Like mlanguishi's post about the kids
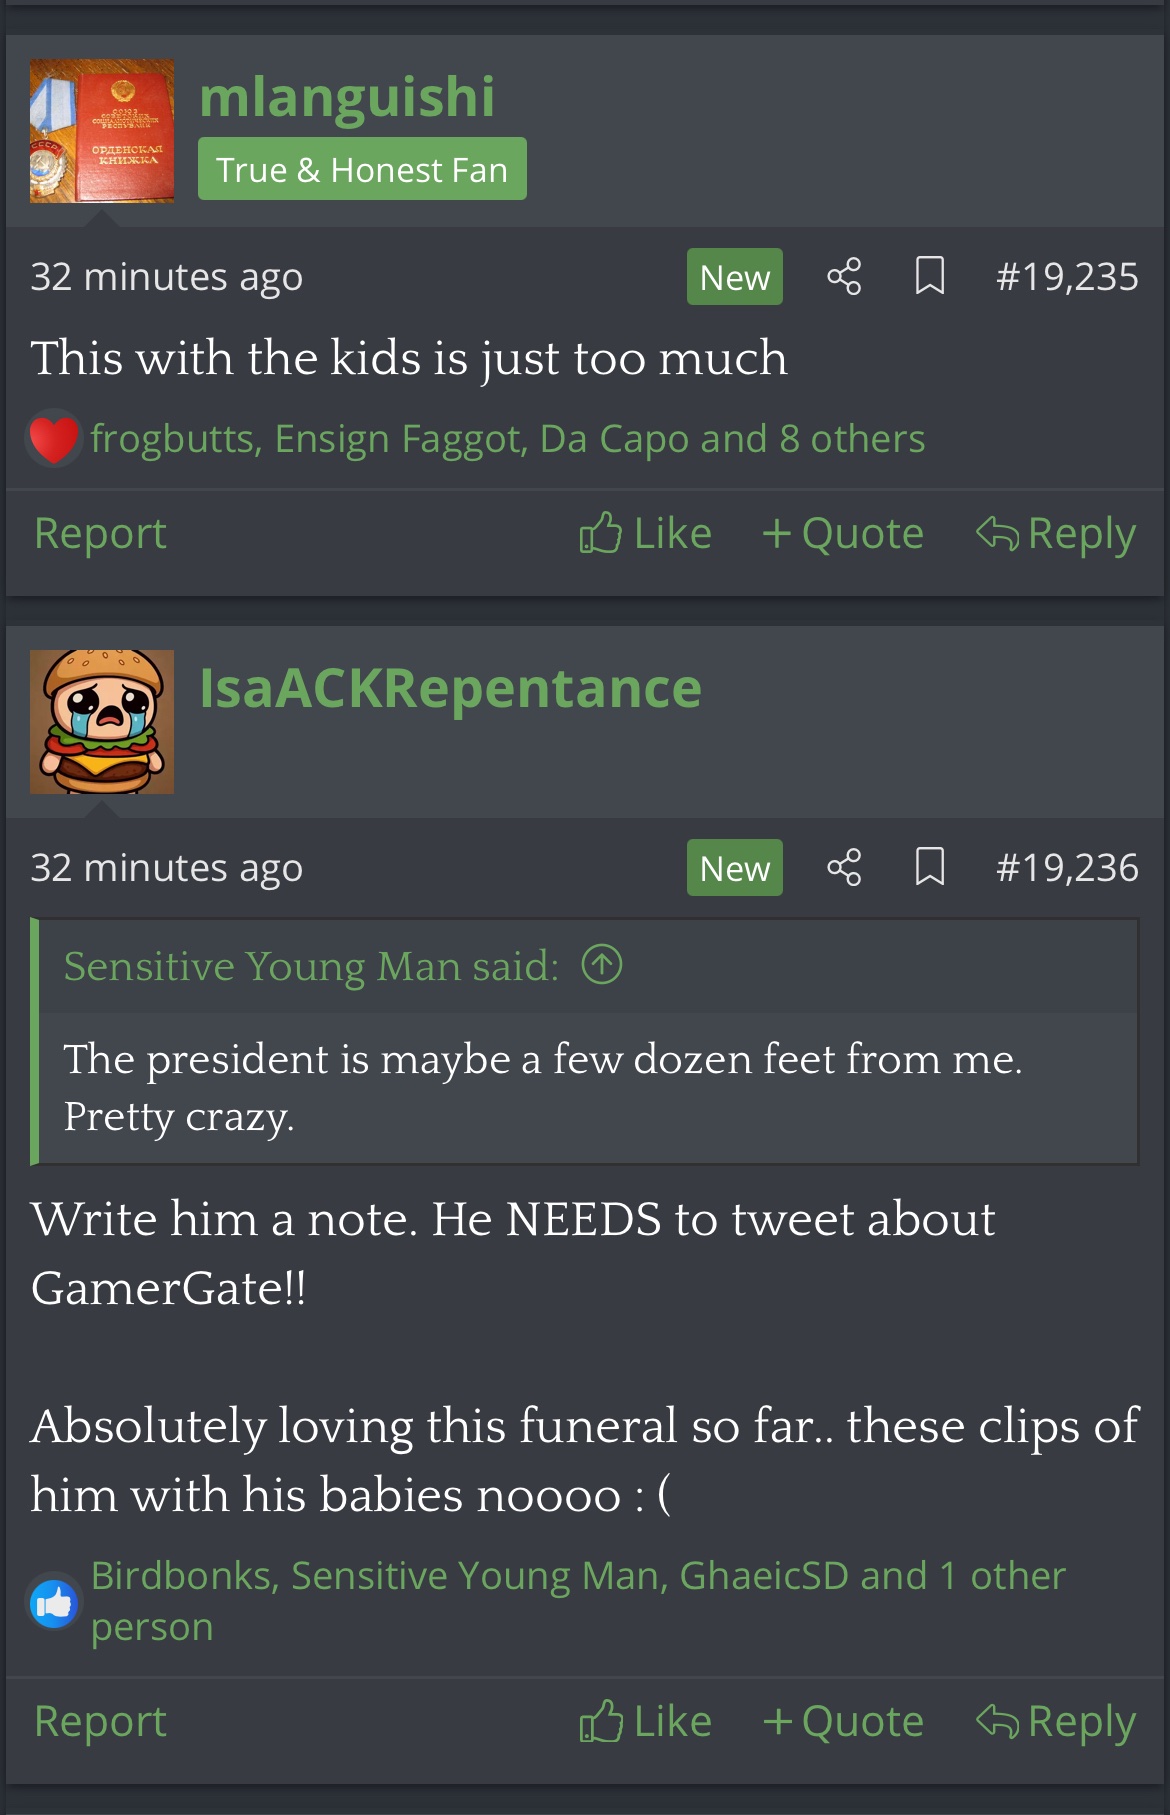Viewport: 1170px width, 1815px height. coord(646,533)
